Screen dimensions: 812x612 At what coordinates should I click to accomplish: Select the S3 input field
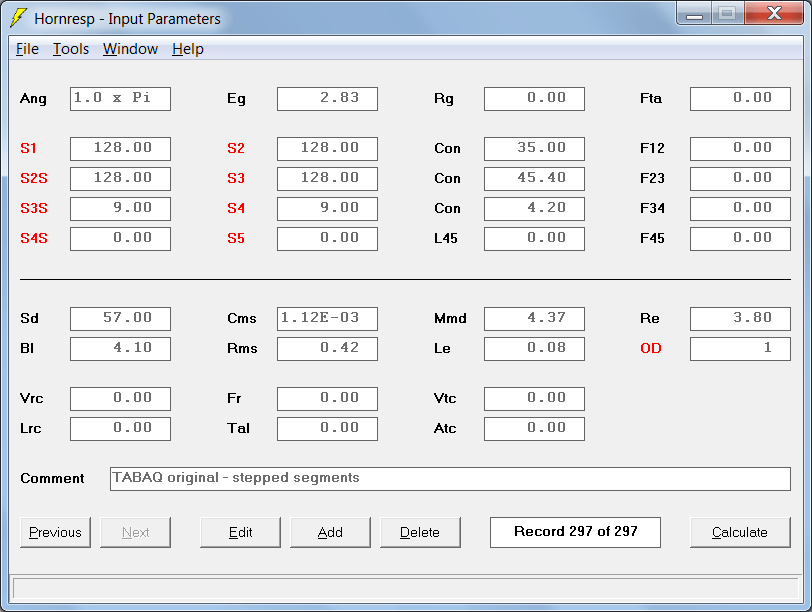(x=327, y=179)
